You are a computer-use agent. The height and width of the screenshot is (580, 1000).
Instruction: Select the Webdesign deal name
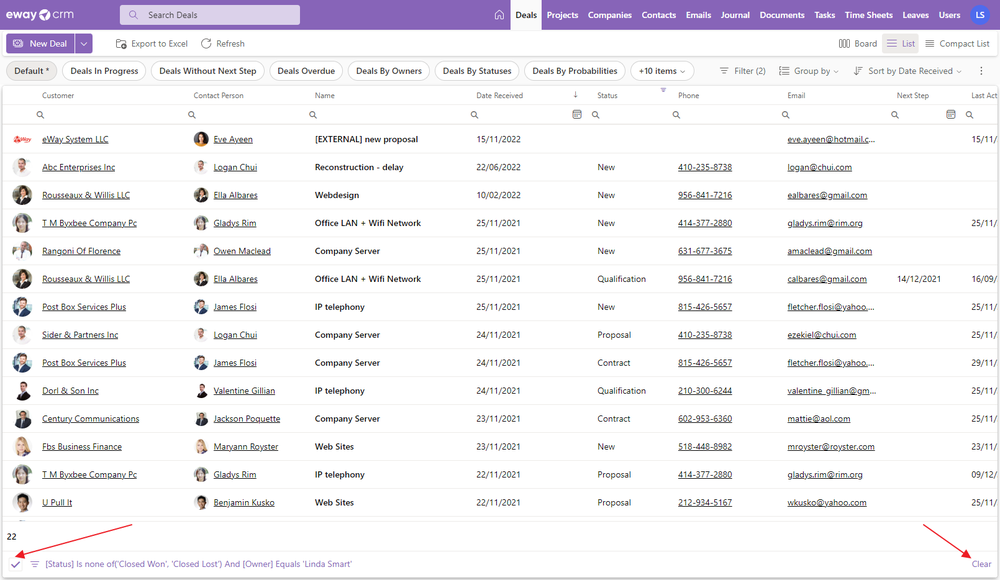click(337, 195)
